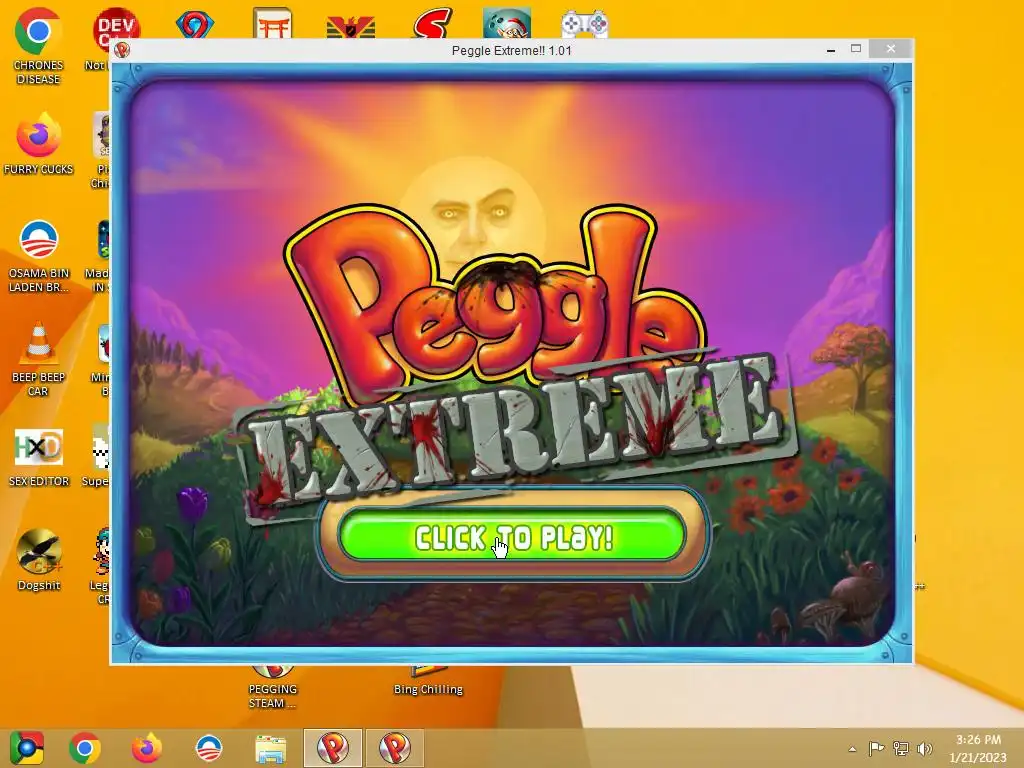
Task: Close the Peggle Extreme window
Action: point(891,49)
